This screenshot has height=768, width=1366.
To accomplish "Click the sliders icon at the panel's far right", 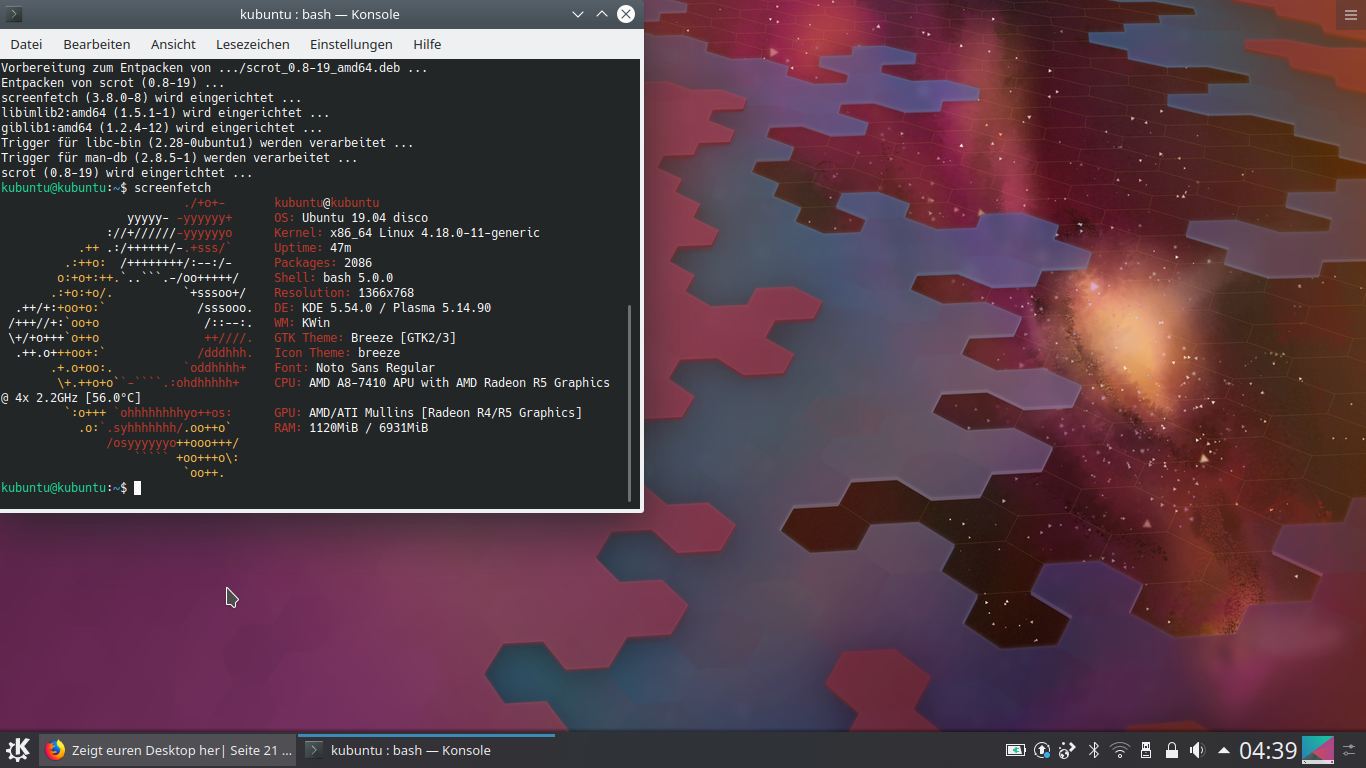I will tap(1349, 749).
